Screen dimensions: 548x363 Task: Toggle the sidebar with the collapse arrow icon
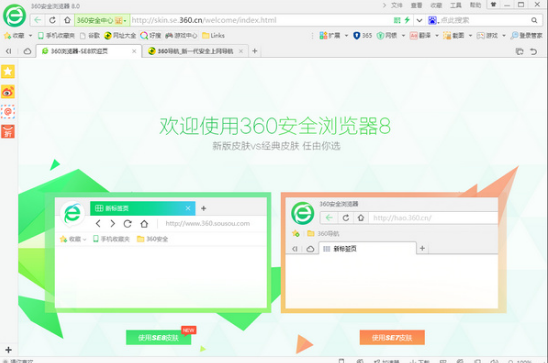click(x=8, y=51)
